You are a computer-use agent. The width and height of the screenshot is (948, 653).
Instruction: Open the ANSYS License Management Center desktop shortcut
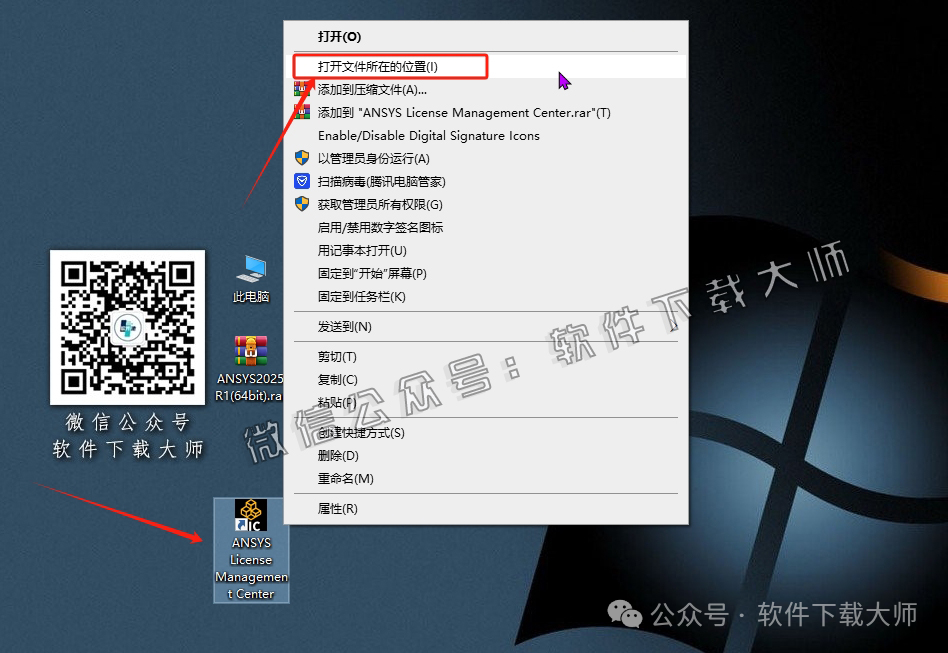pos(250,515)
